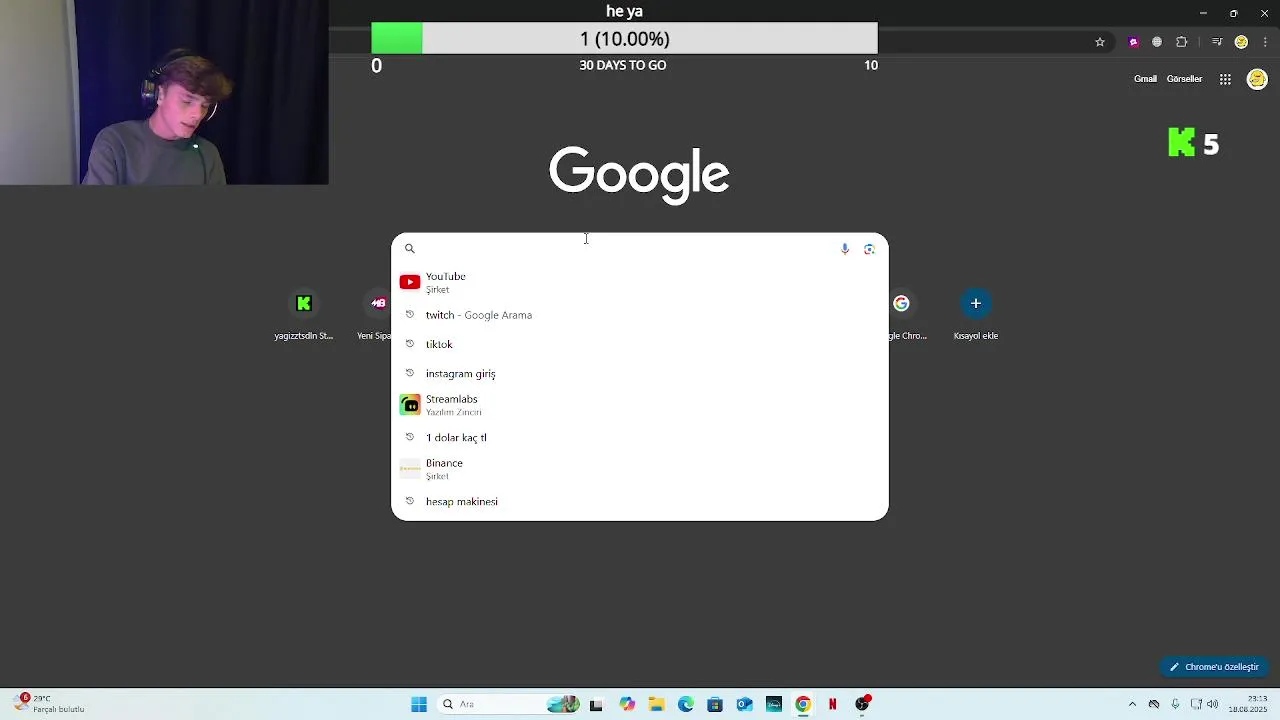
Task: Open the weather widget on the taskbar
Action: tap(50, 704)
